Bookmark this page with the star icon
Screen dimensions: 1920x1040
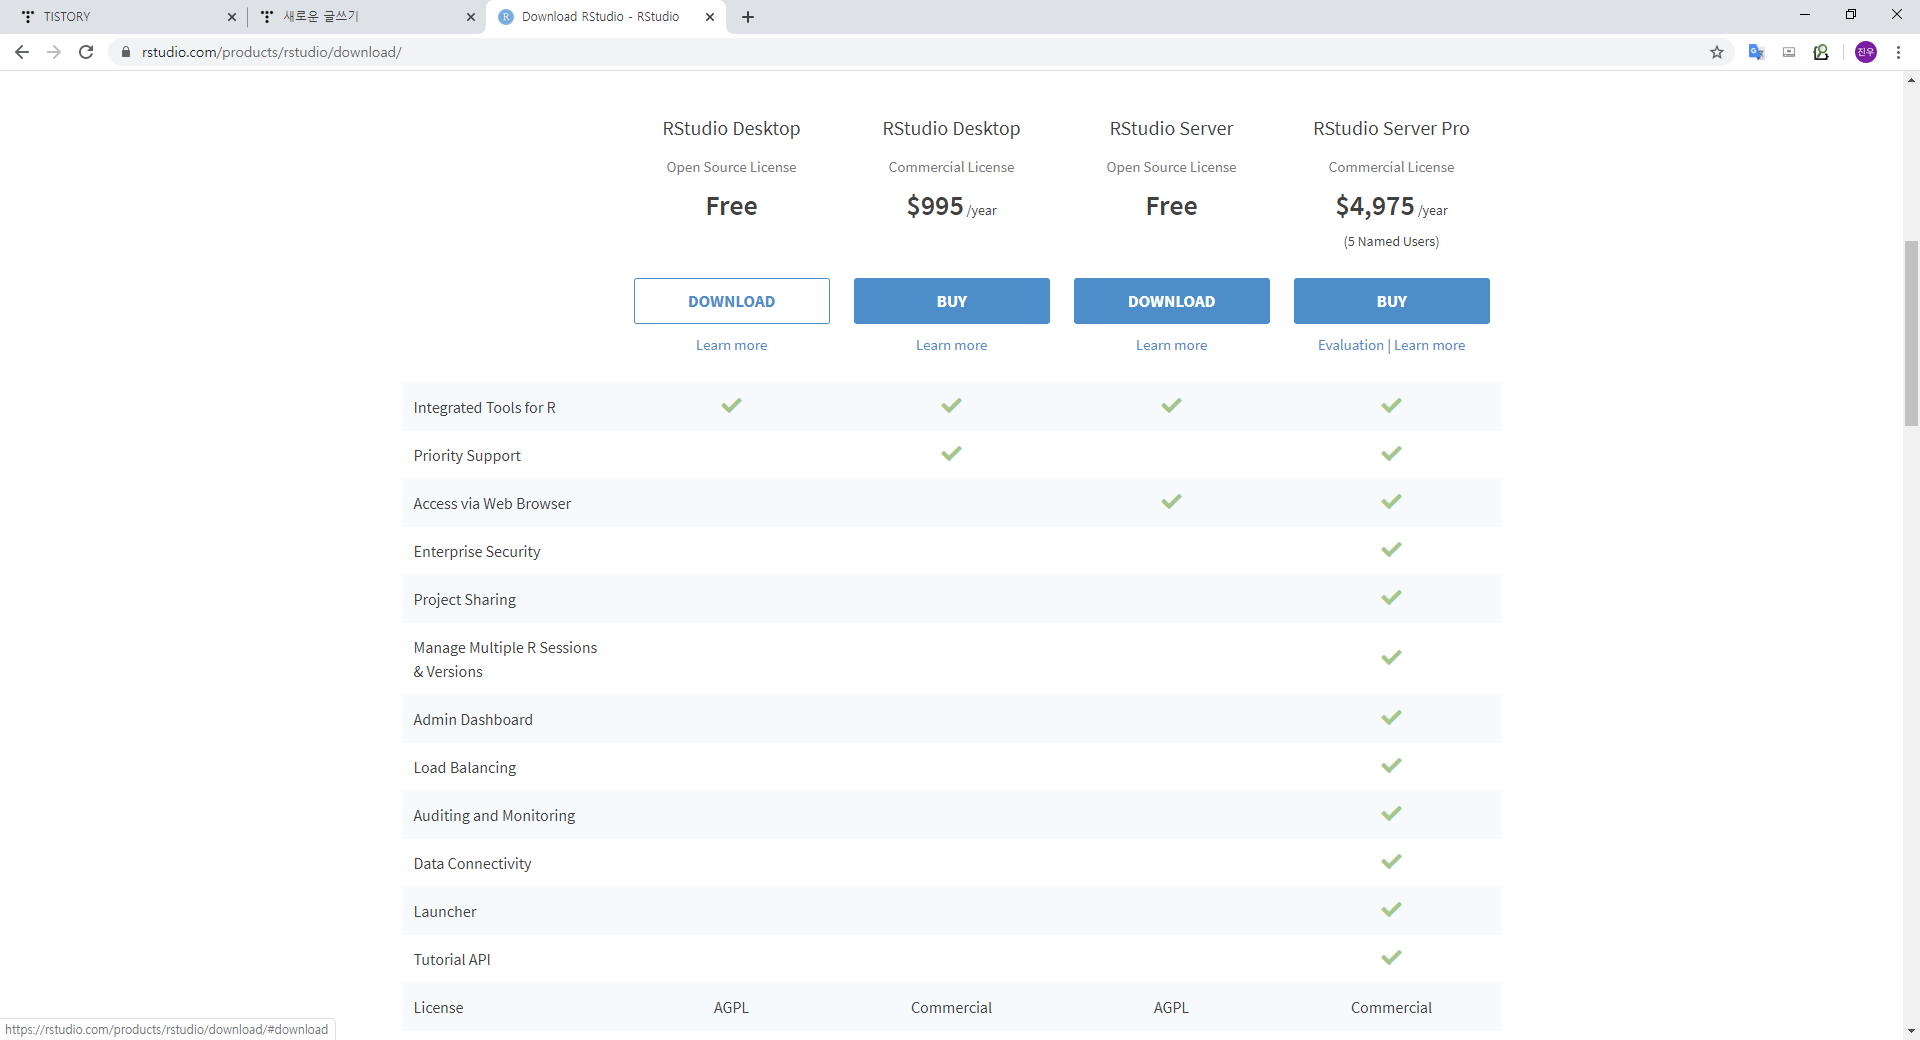pyautogui.click(x=1717, y=52)
